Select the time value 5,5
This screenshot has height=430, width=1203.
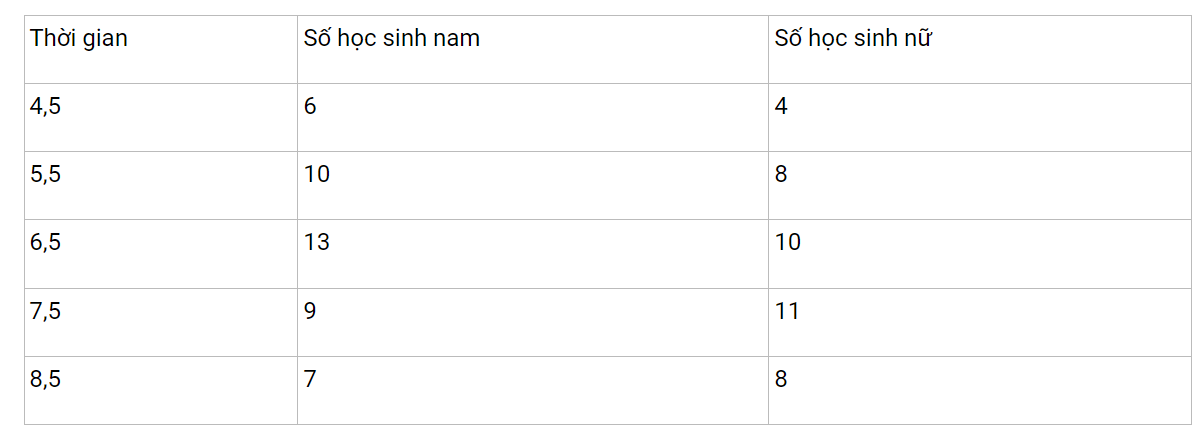pos(46,174)
